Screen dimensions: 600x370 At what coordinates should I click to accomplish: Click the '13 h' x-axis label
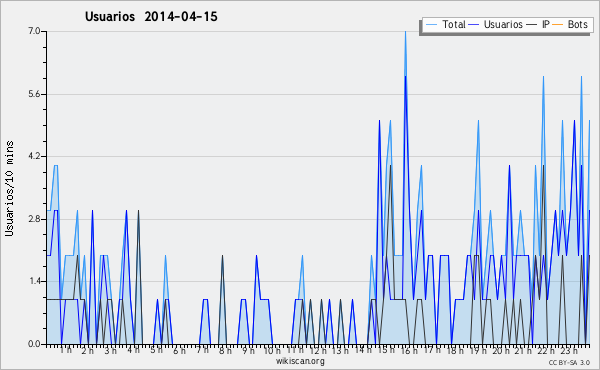coord(340,351)
